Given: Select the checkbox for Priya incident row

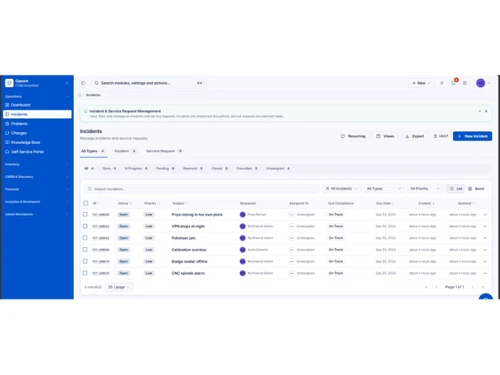Looking at the screenshot, I should (85, 214).
